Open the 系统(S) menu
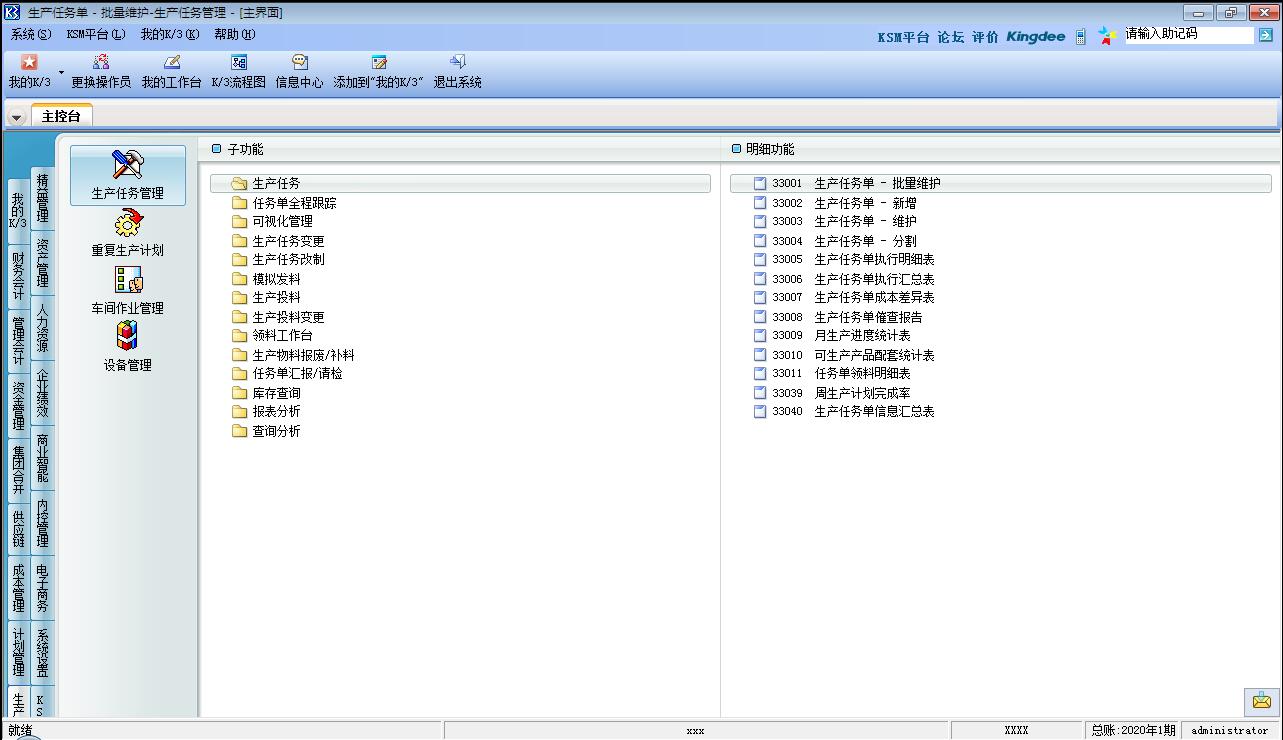1283x740 pixels. click(x=30, y=34)
